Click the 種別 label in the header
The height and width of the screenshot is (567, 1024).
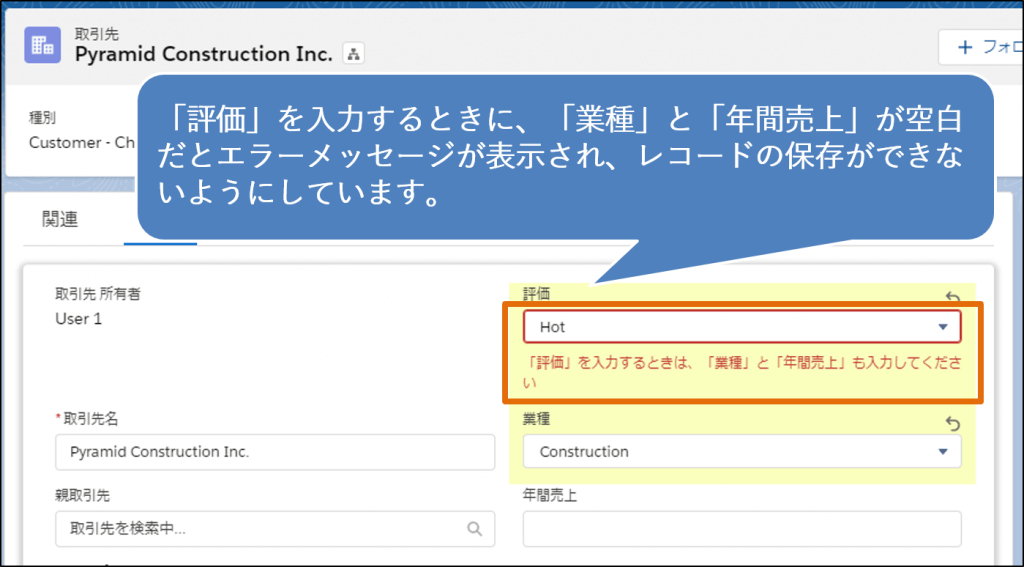pos(42,118)
